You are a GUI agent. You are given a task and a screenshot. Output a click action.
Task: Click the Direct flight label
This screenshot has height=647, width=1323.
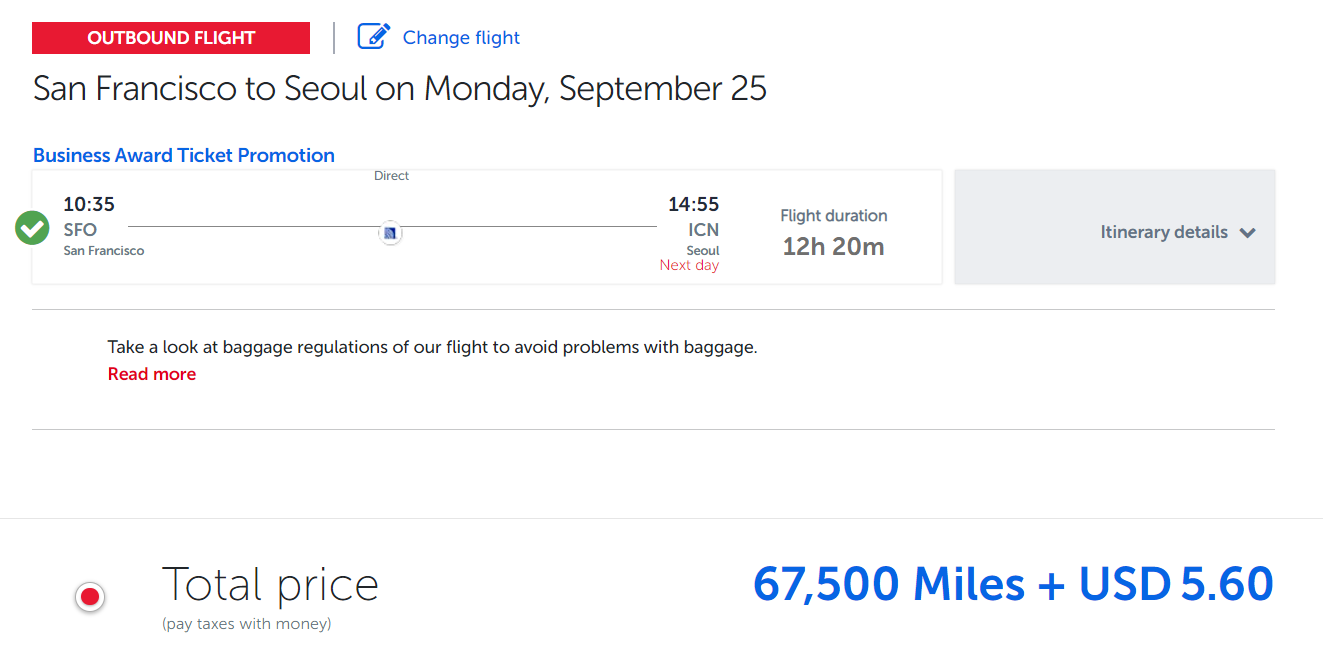[391, 176]
